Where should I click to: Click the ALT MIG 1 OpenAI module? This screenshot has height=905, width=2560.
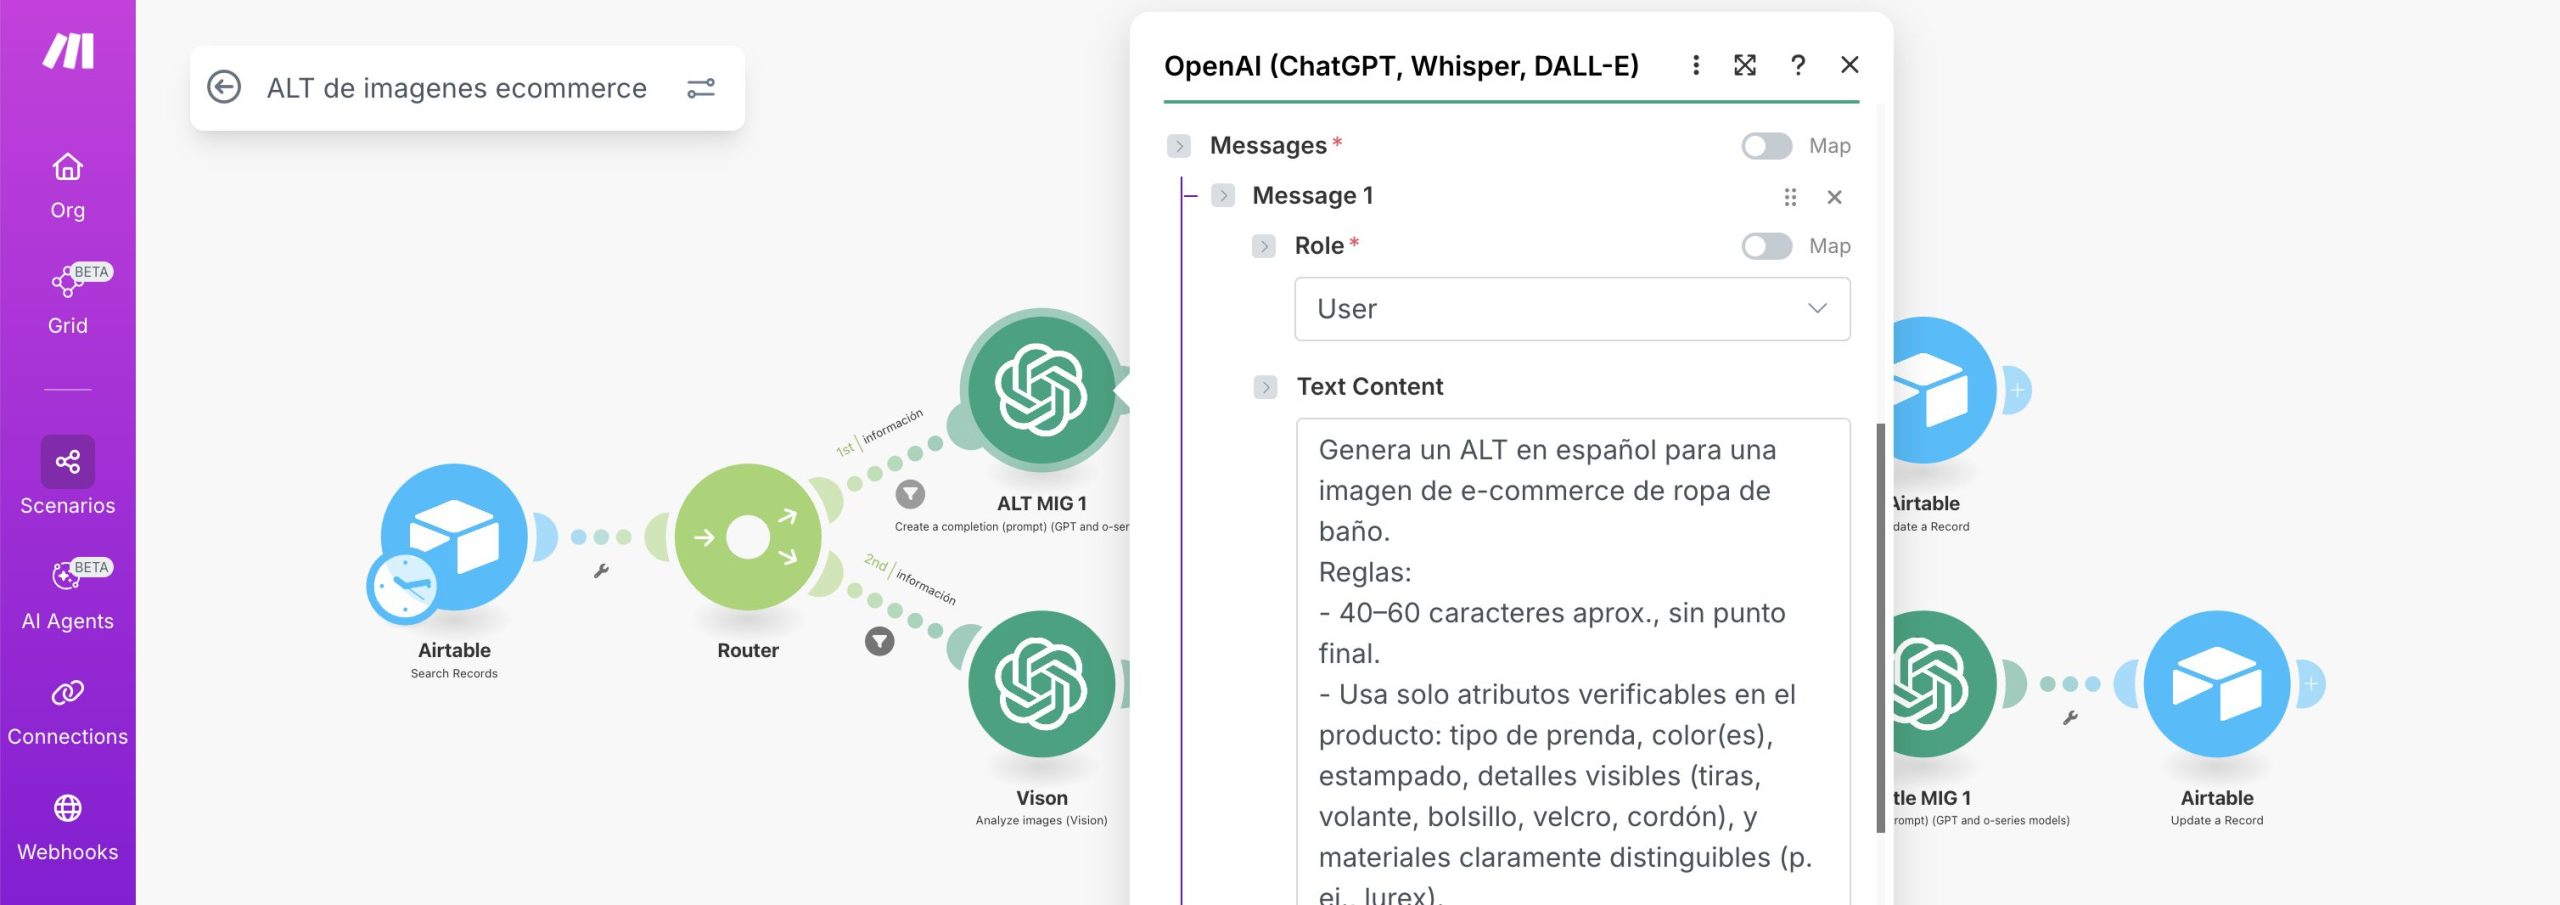tap(1041, 390)
